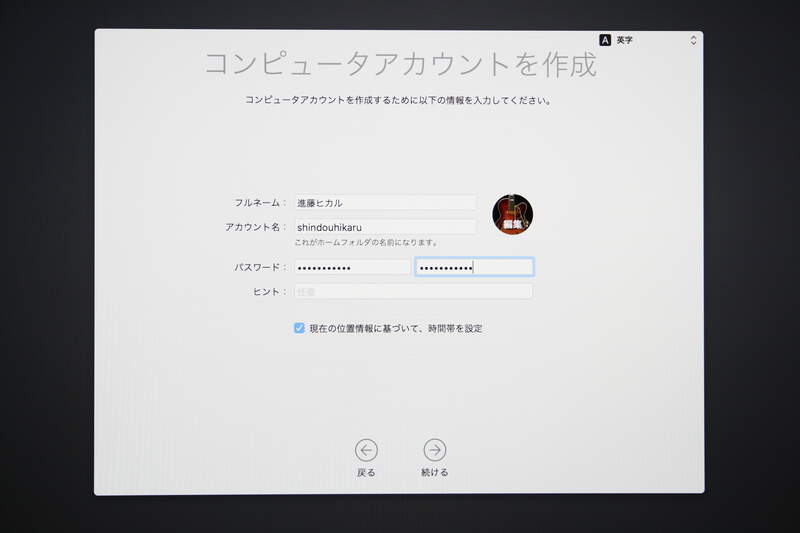Click the パスワード field label
The width and height of the screenshot is (800, 533).
[259, 267]
